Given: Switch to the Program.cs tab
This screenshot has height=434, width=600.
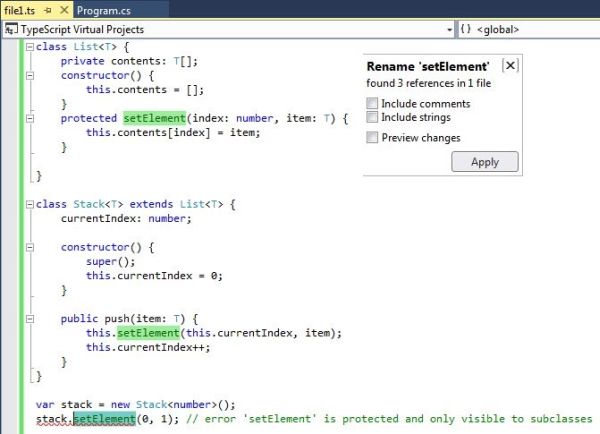Looking at the screenshot, I should click(103, 10).
